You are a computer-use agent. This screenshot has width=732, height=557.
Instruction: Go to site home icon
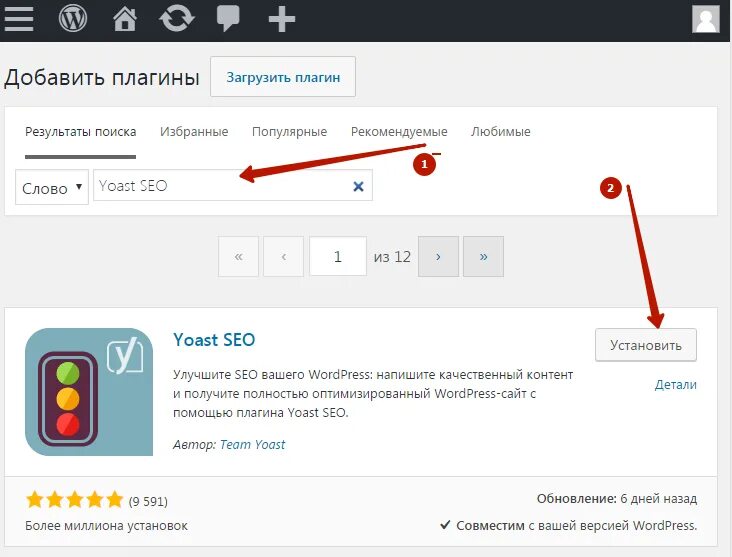(x=125, y=19)
